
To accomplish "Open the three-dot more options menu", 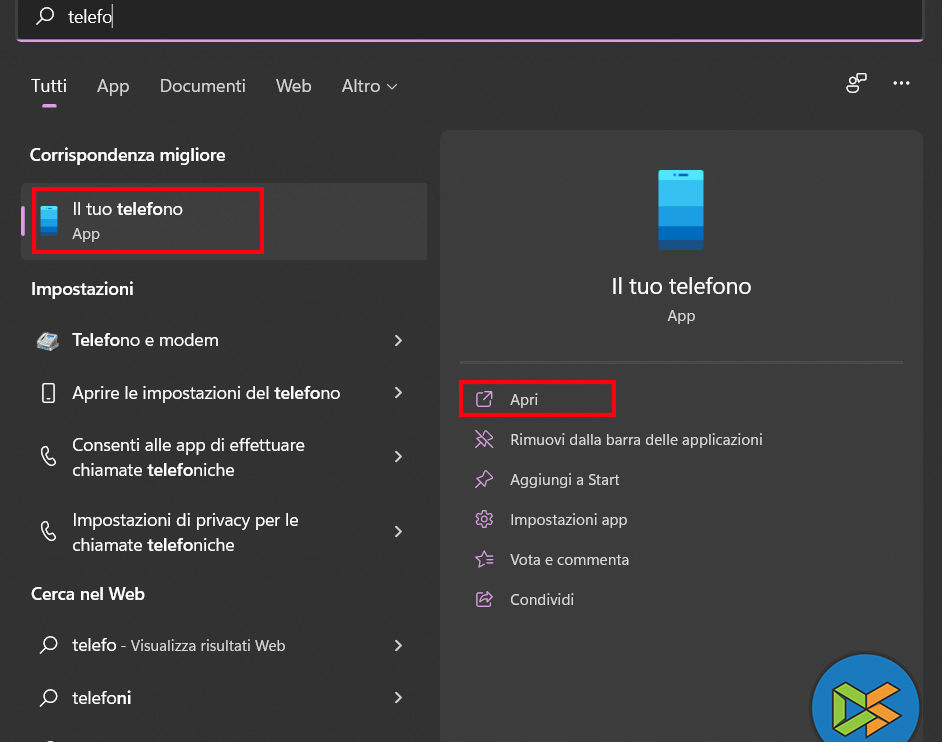I will (902, 84).
